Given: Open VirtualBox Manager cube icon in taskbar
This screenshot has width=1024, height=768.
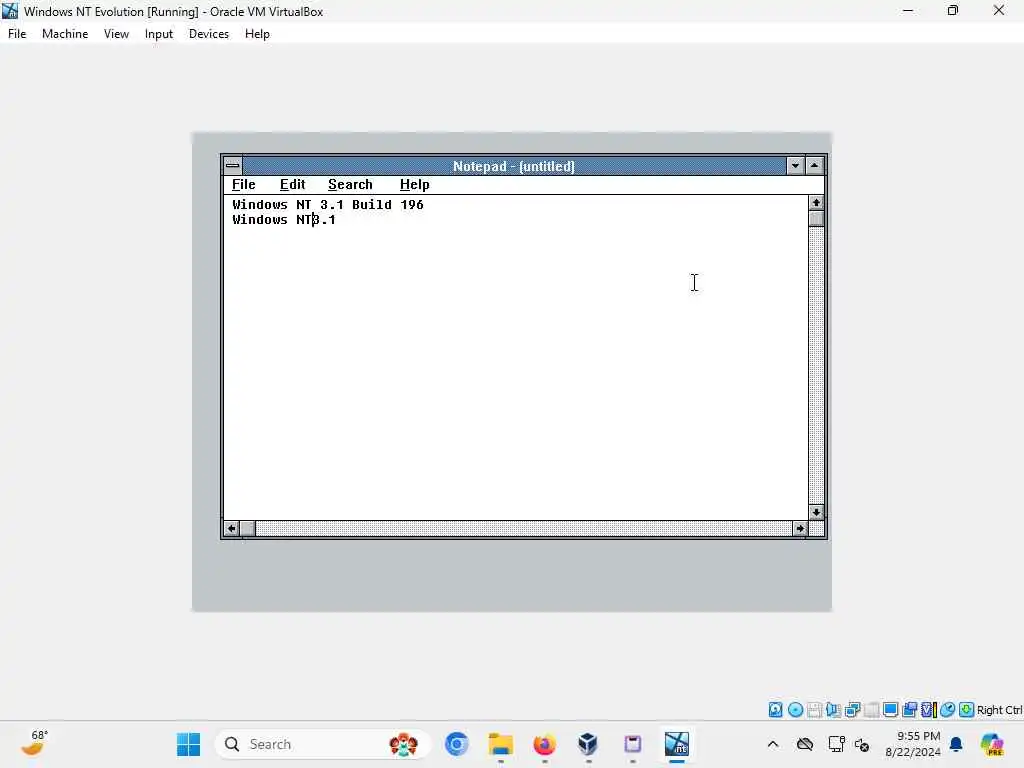Looking at the screenshot, I should coord(588,744).
